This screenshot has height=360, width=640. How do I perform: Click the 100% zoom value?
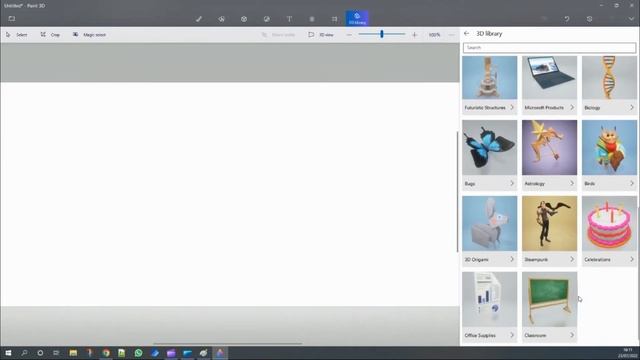(x=434, y=35)
